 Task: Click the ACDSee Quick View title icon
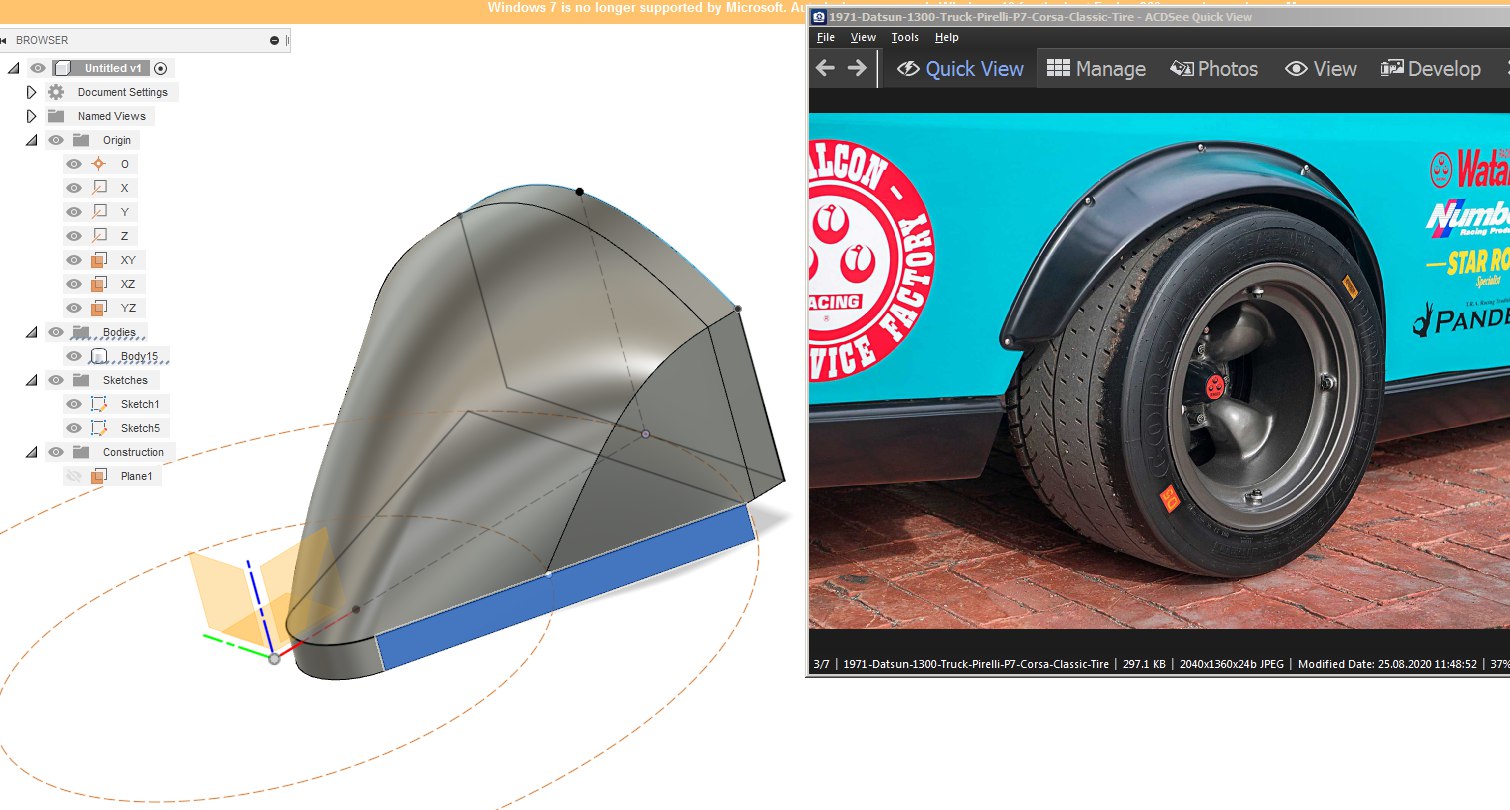coord(818,17)
